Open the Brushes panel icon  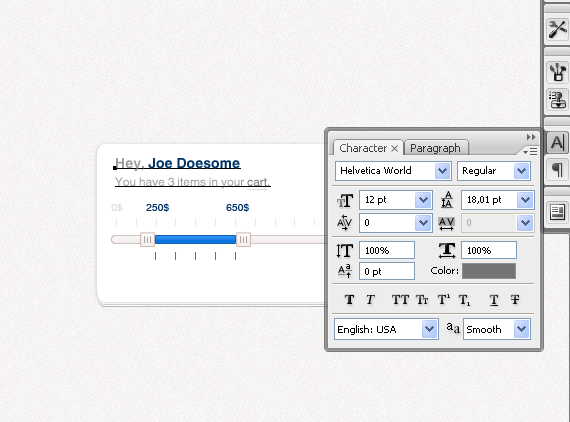click(557, 72)
